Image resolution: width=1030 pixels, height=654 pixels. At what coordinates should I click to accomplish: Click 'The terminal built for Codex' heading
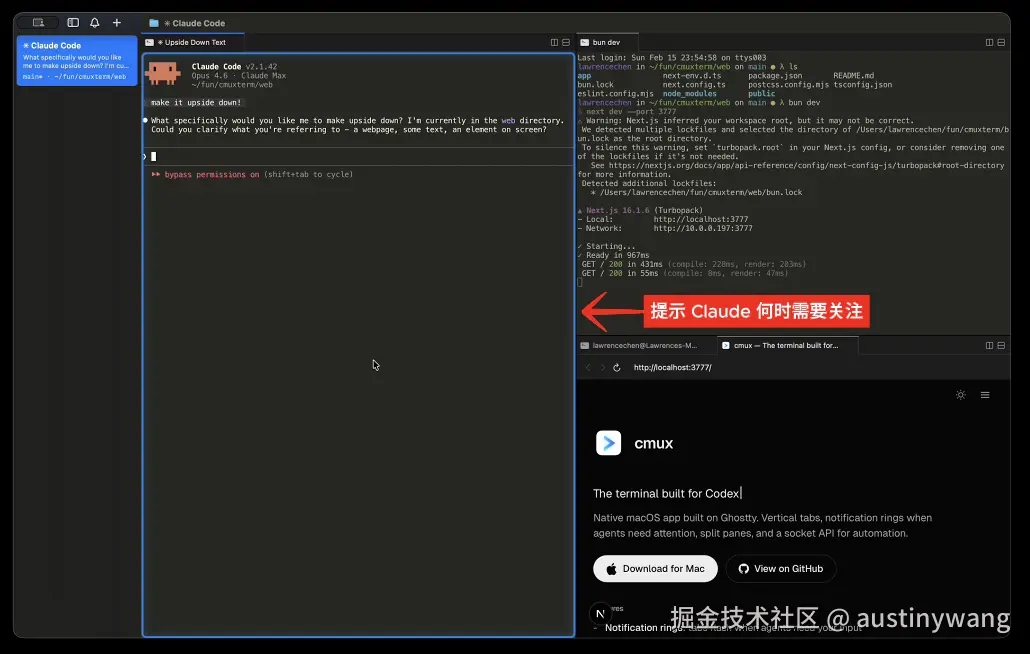point(666,494)
